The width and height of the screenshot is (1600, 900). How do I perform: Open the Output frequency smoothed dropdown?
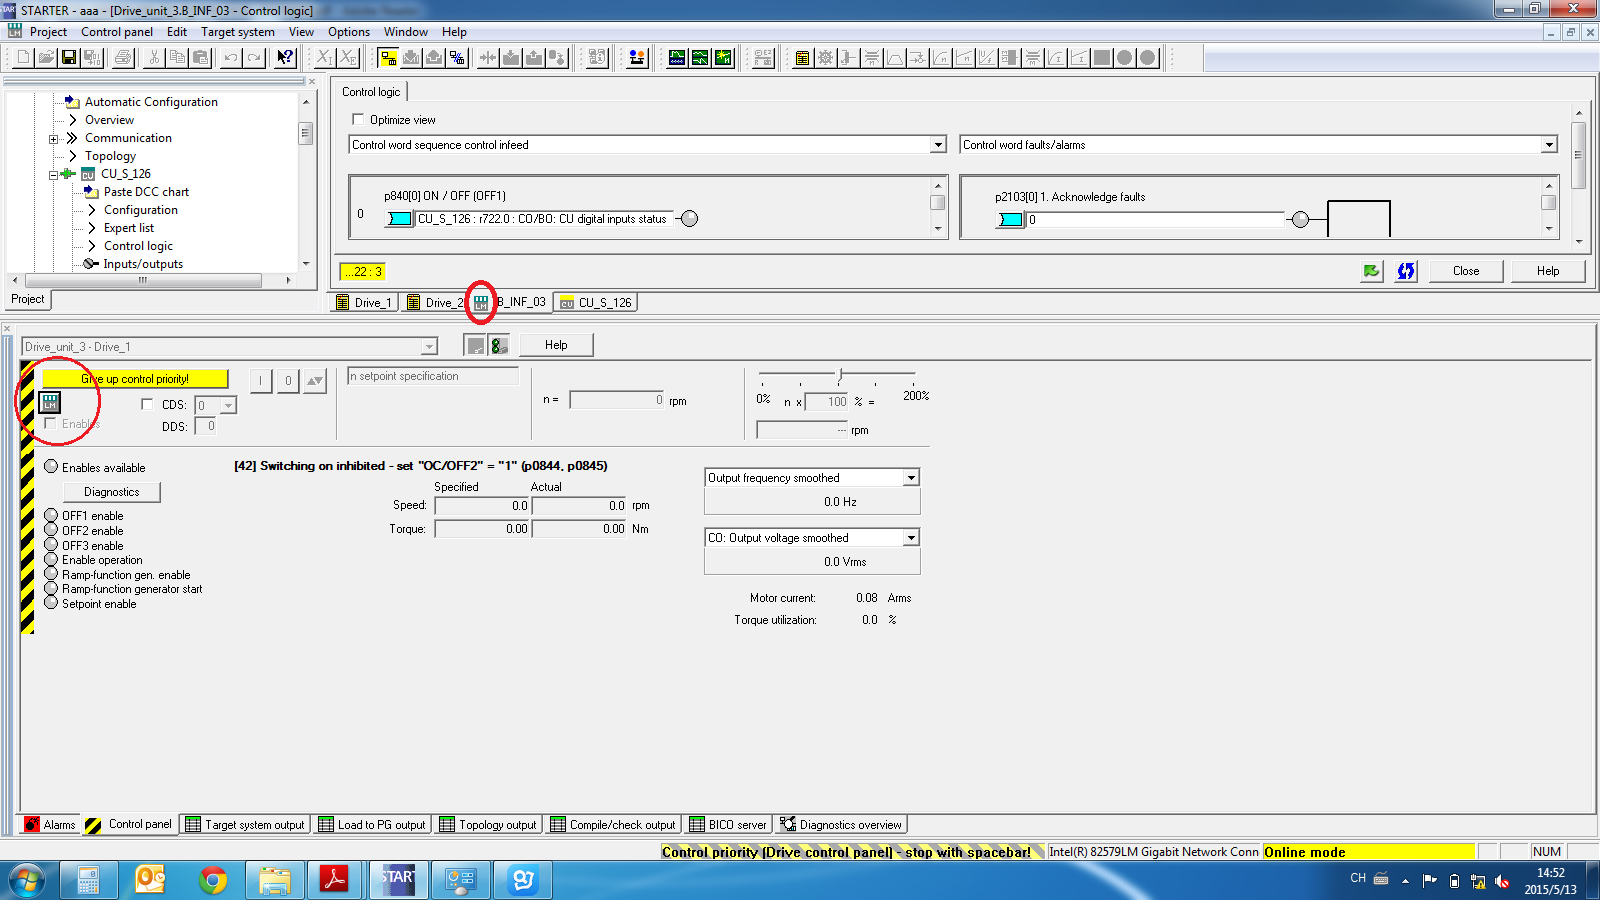pos(911,478)
